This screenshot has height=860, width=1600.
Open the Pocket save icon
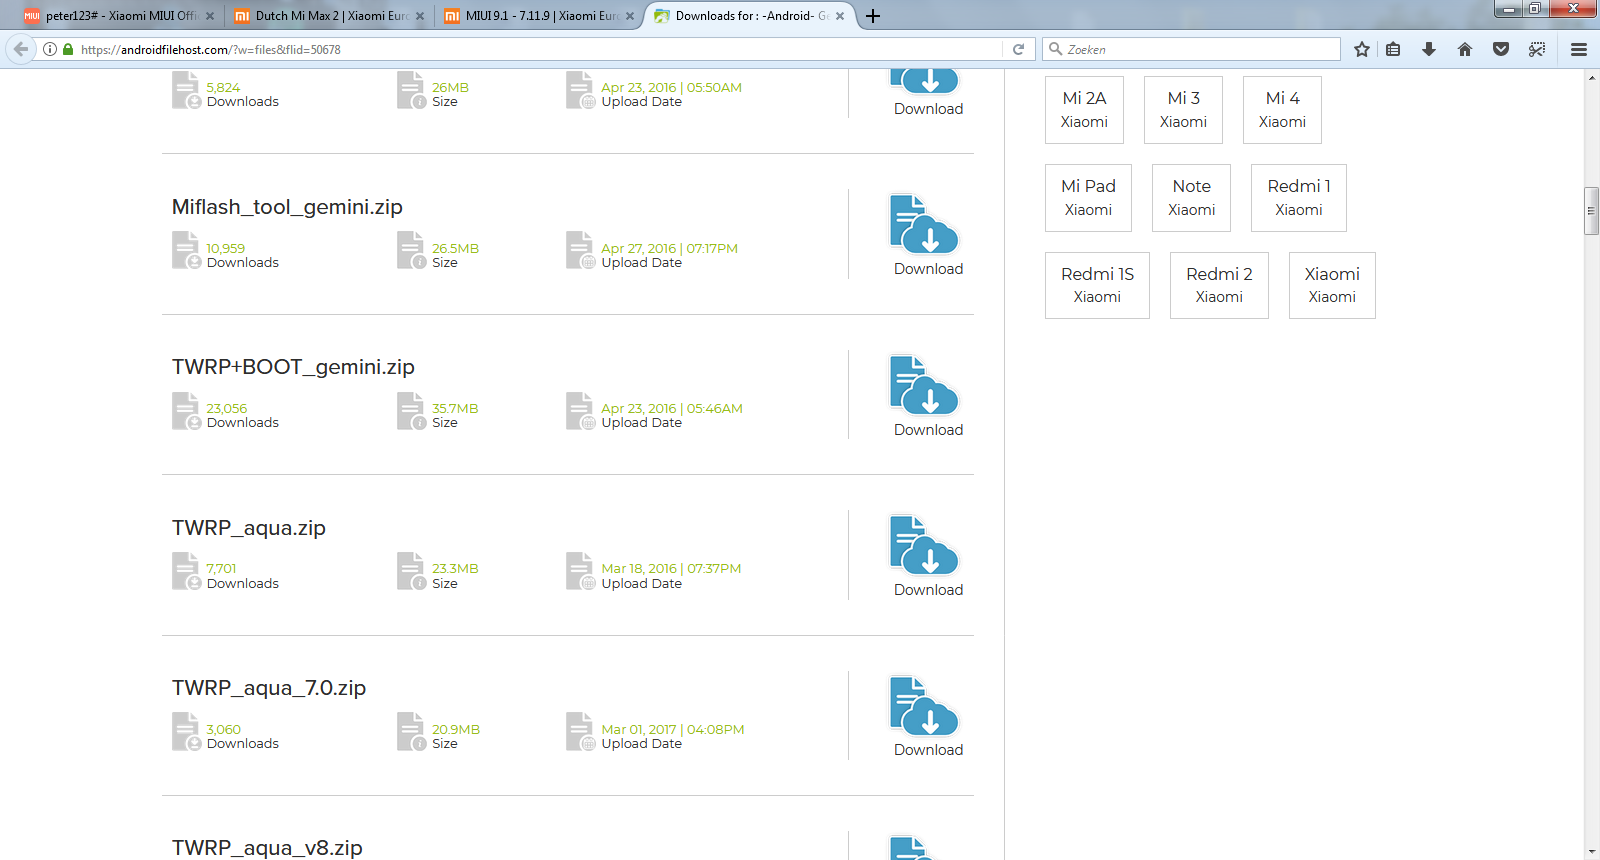(x=1501, y=49)
